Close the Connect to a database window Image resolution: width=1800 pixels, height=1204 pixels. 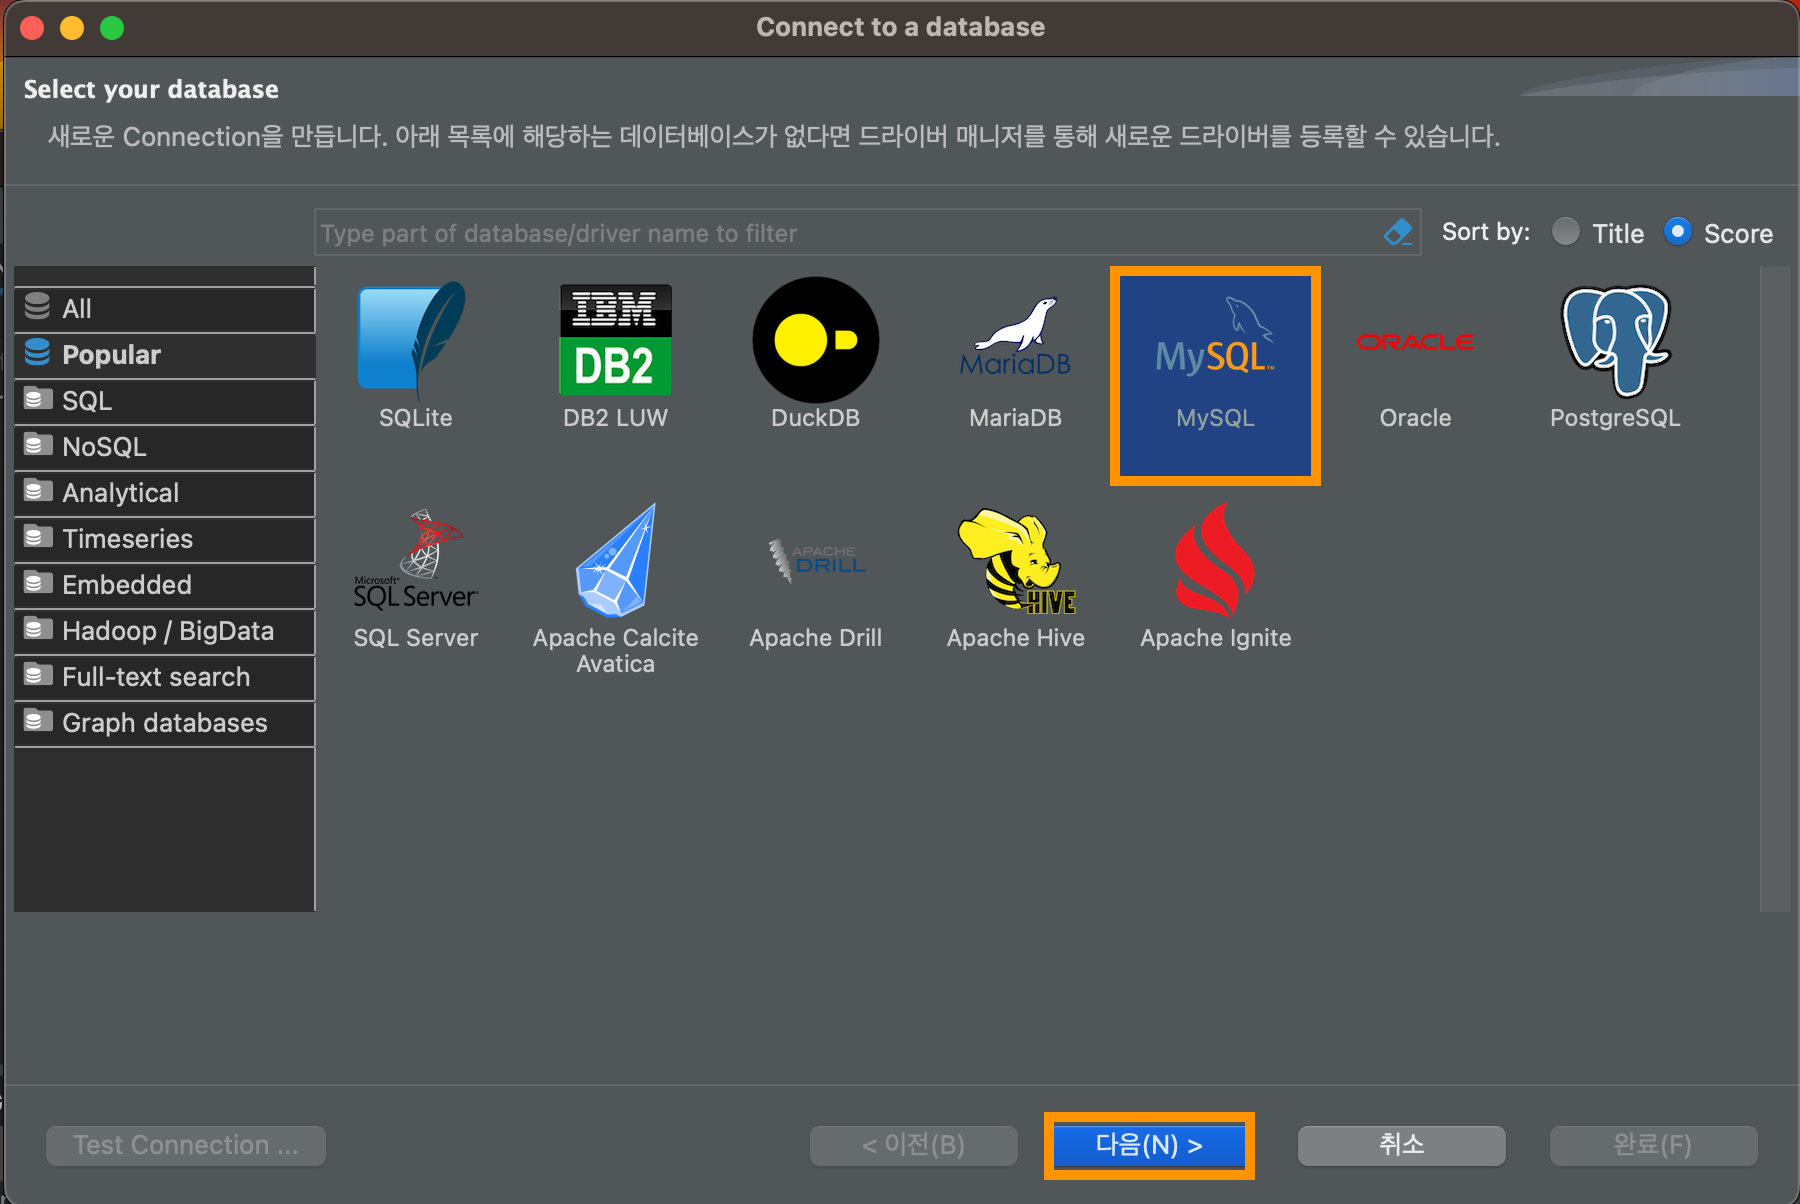click(32, 27)
